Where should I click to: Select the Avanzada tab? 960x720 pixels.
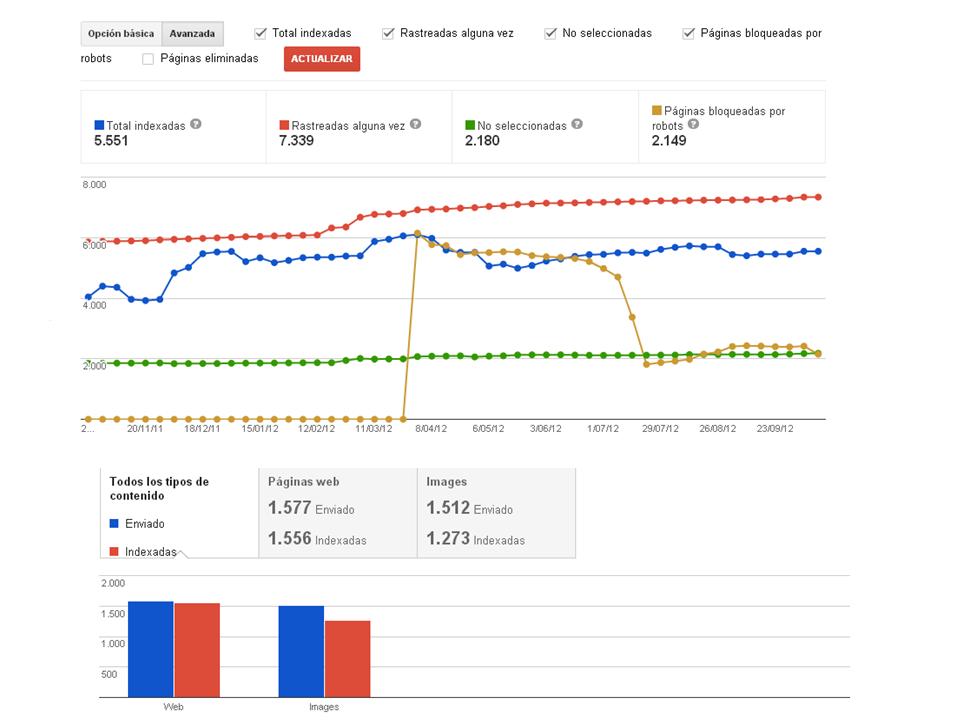tap(192, 33)
